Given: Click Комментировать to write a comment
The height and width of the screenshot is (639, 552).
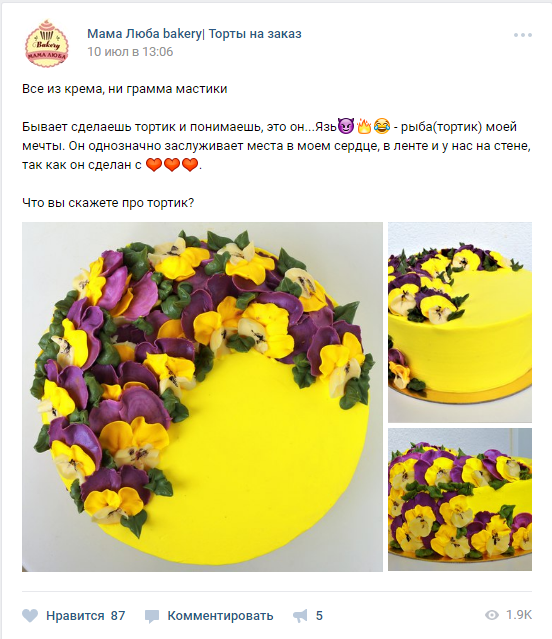Looking at the screenshot, I should point(220,615).
